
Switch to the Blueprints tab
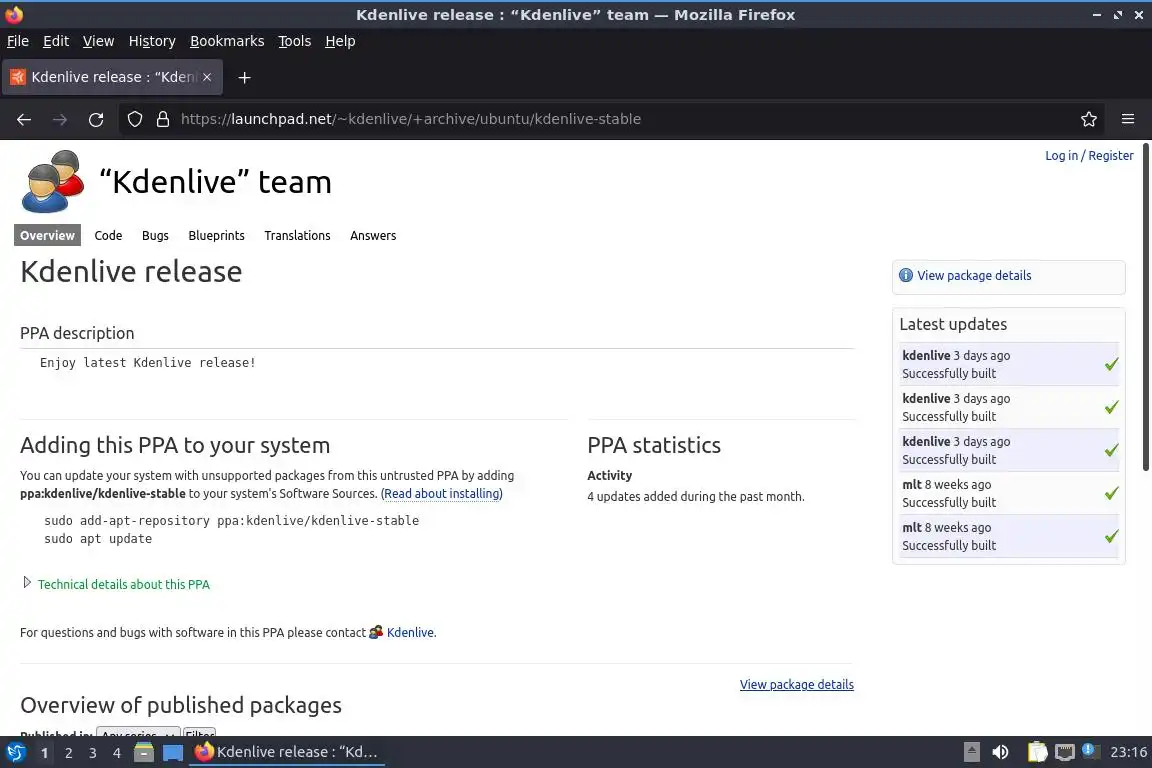pos(216,235)
